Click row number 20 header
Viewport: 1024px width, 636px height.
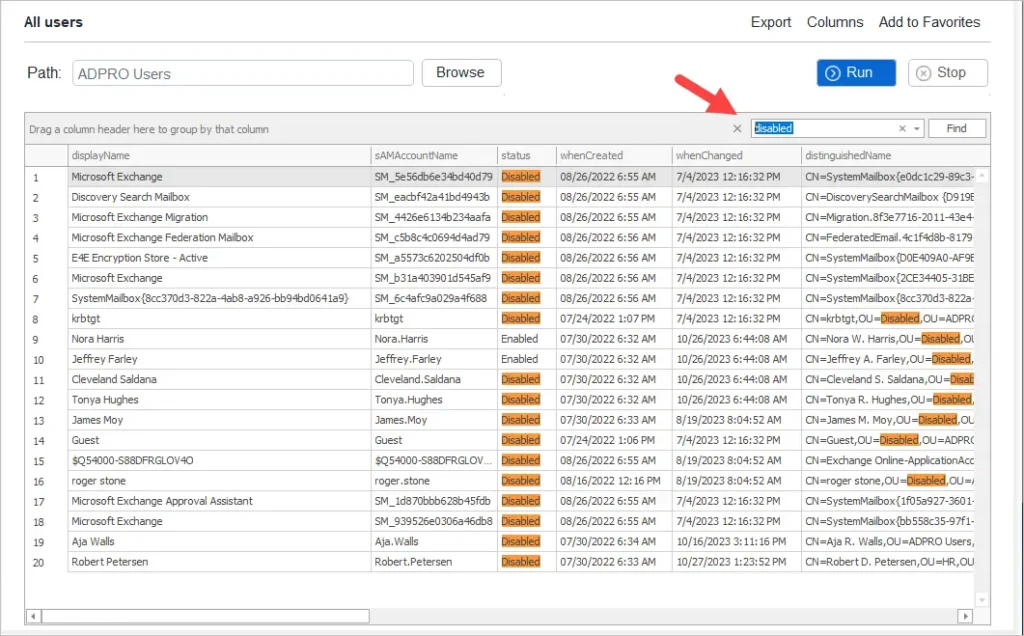46,562
